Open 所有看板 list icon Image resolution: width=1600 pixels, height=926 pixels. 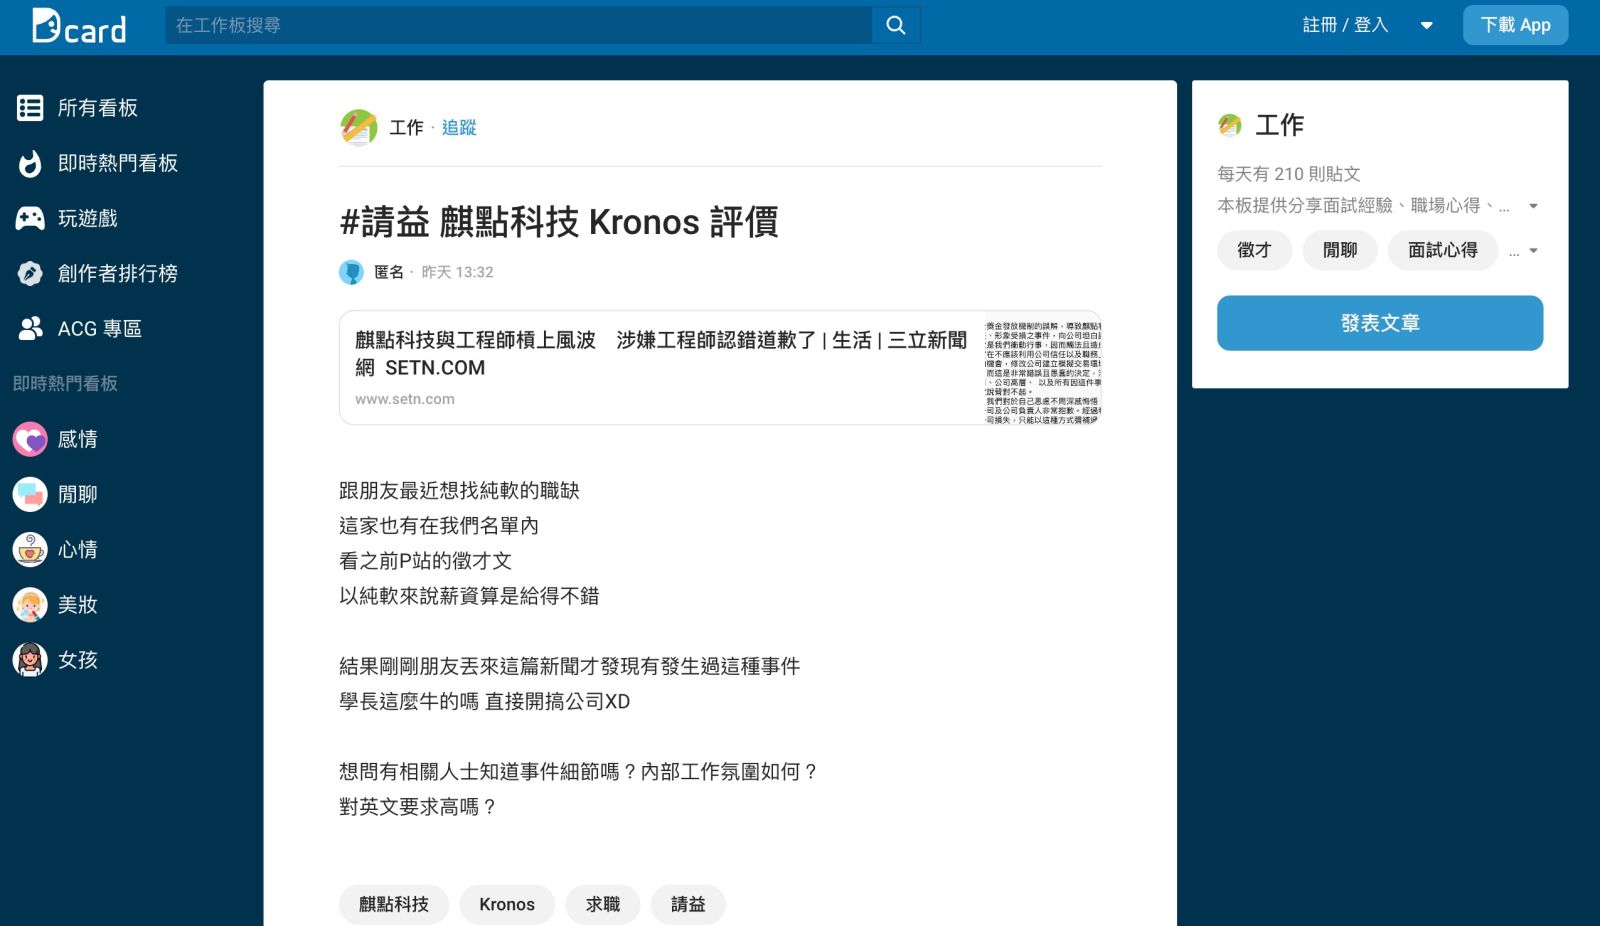(30, 108)
